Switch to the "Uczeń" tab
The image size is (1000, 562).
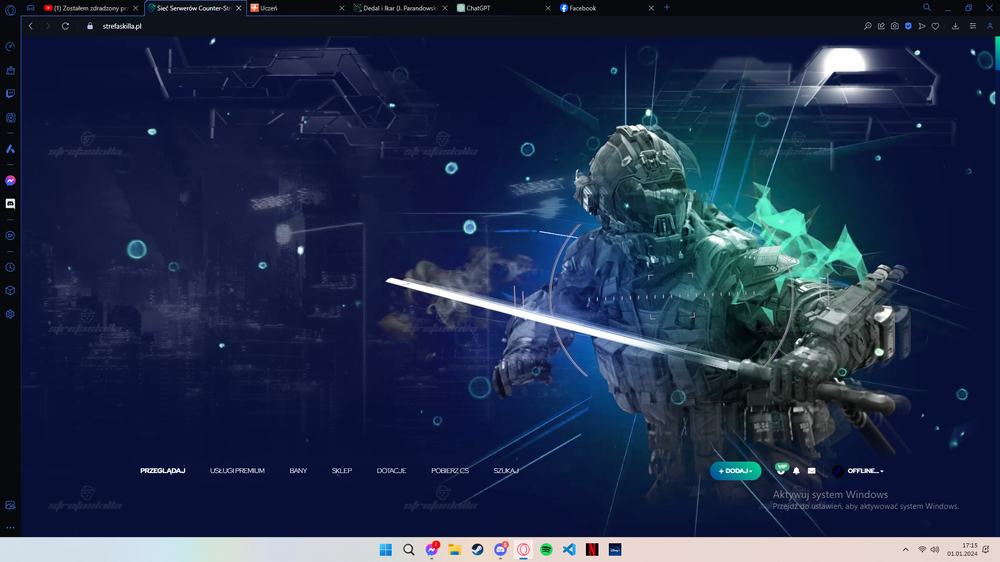[x=297, y=8]
